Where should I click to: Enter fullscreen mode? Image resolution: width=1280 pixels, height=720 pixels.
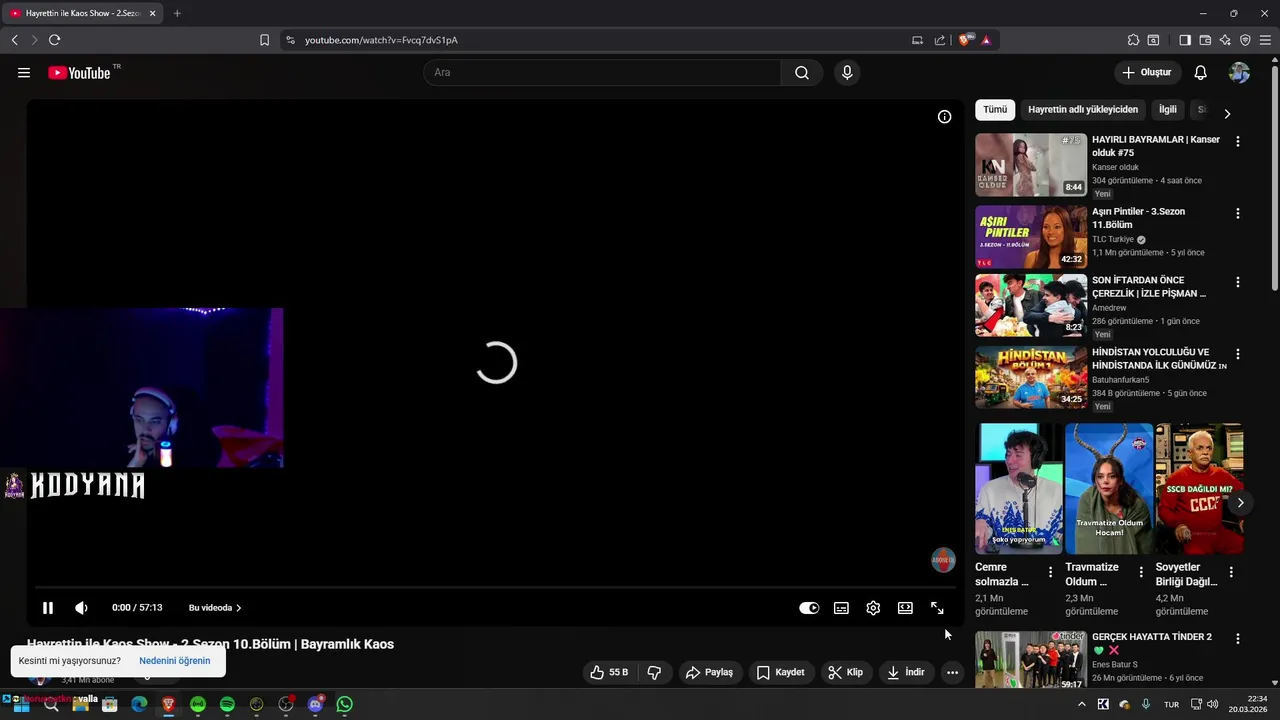pos(937,608)
